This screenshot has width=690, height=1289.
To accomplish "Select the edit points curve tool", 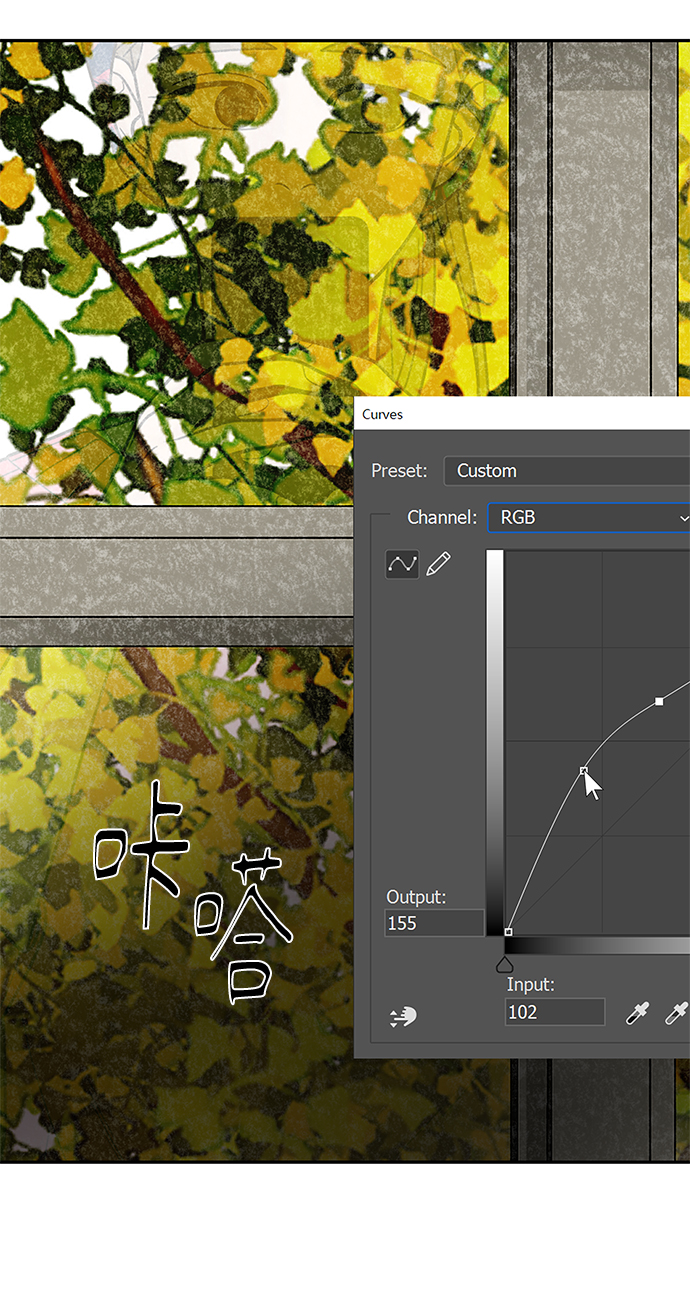I will point(402,564).
